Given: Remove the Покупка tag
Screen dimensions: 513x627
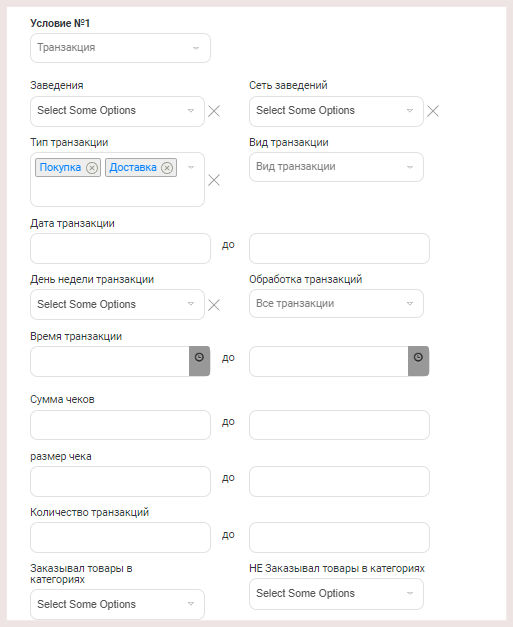Looking at the screenshot, I should (x=92, y=168).
